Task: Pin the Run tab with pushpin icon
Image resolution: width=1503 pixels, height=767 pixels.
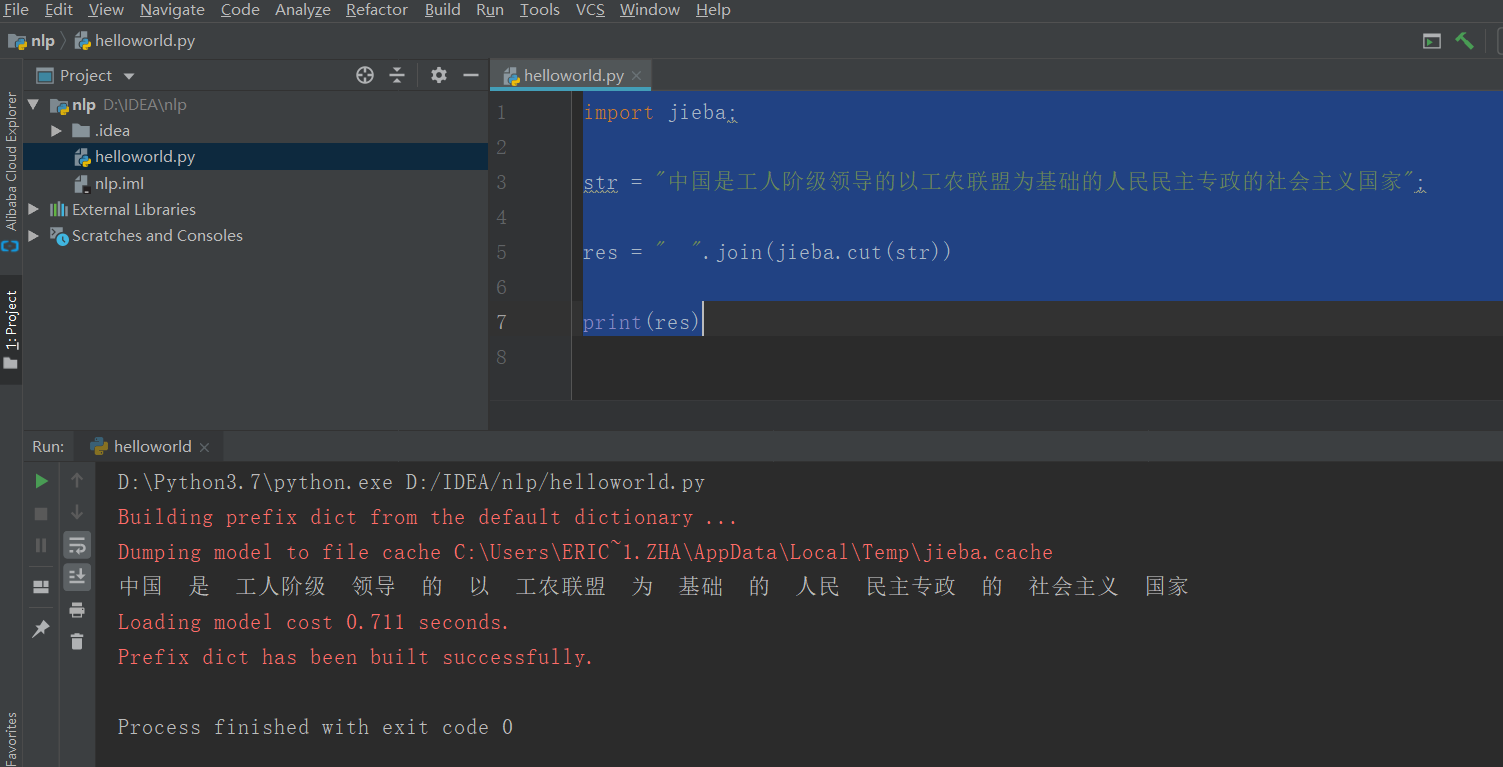Action: (x=41, y=629)
